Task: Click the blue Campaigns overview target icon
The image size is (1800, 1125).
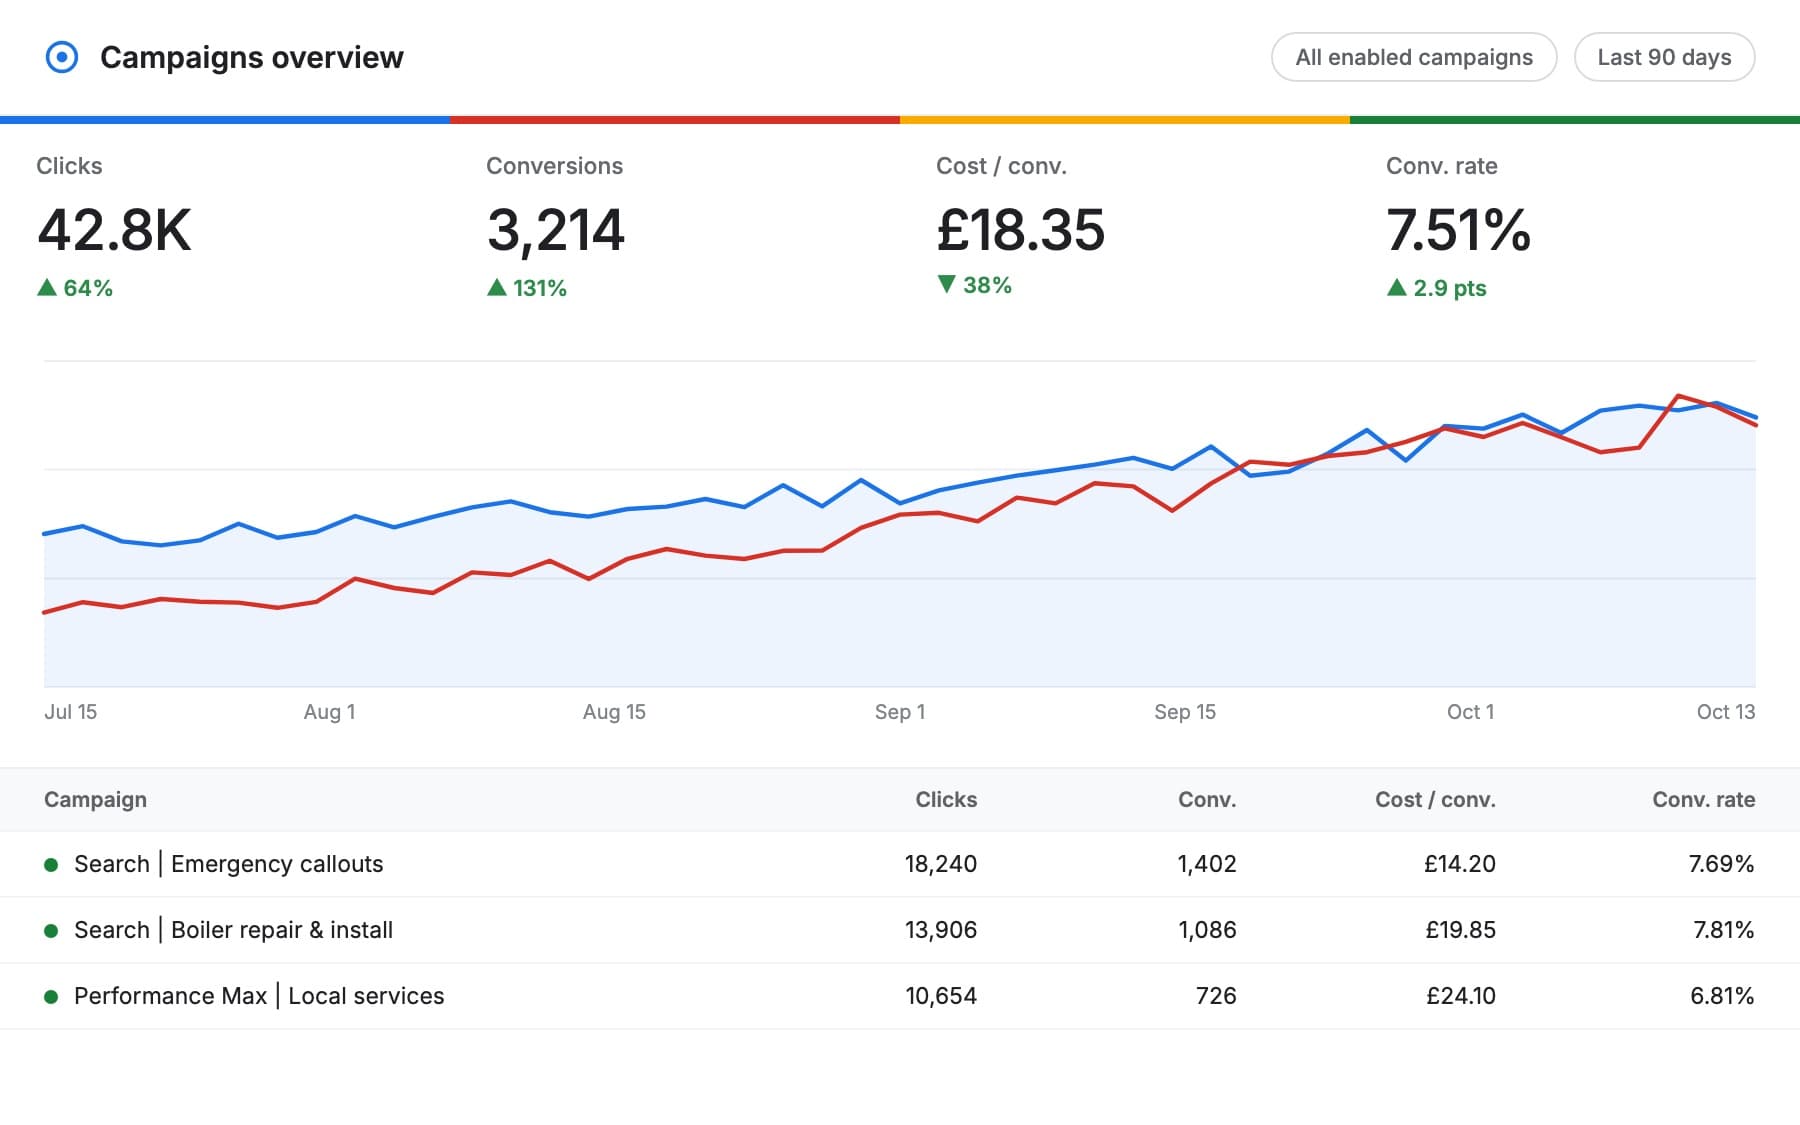Action: [62, 57]
